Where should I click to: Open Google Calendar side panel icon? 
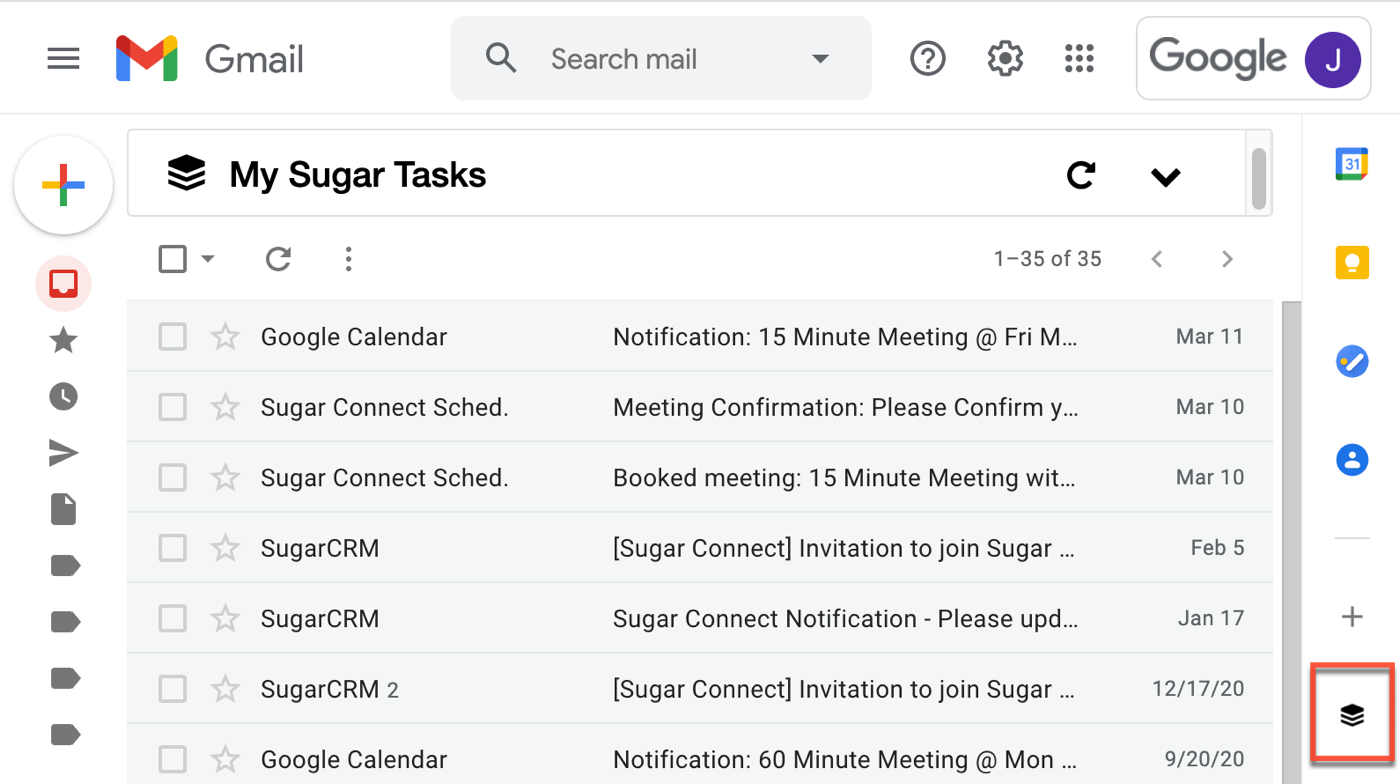coord(1352,164)
